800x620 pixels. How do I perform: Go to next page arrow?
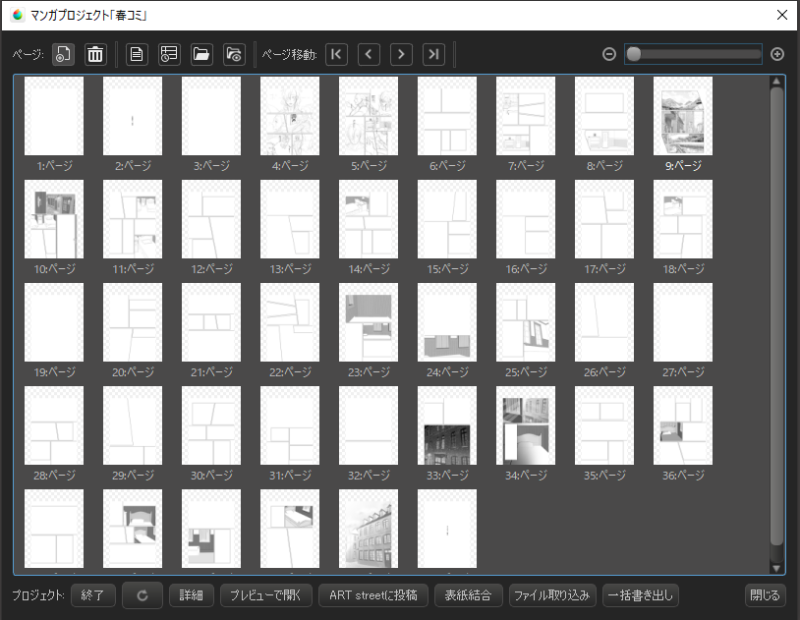pyautogui.click(x=402, y=54)
